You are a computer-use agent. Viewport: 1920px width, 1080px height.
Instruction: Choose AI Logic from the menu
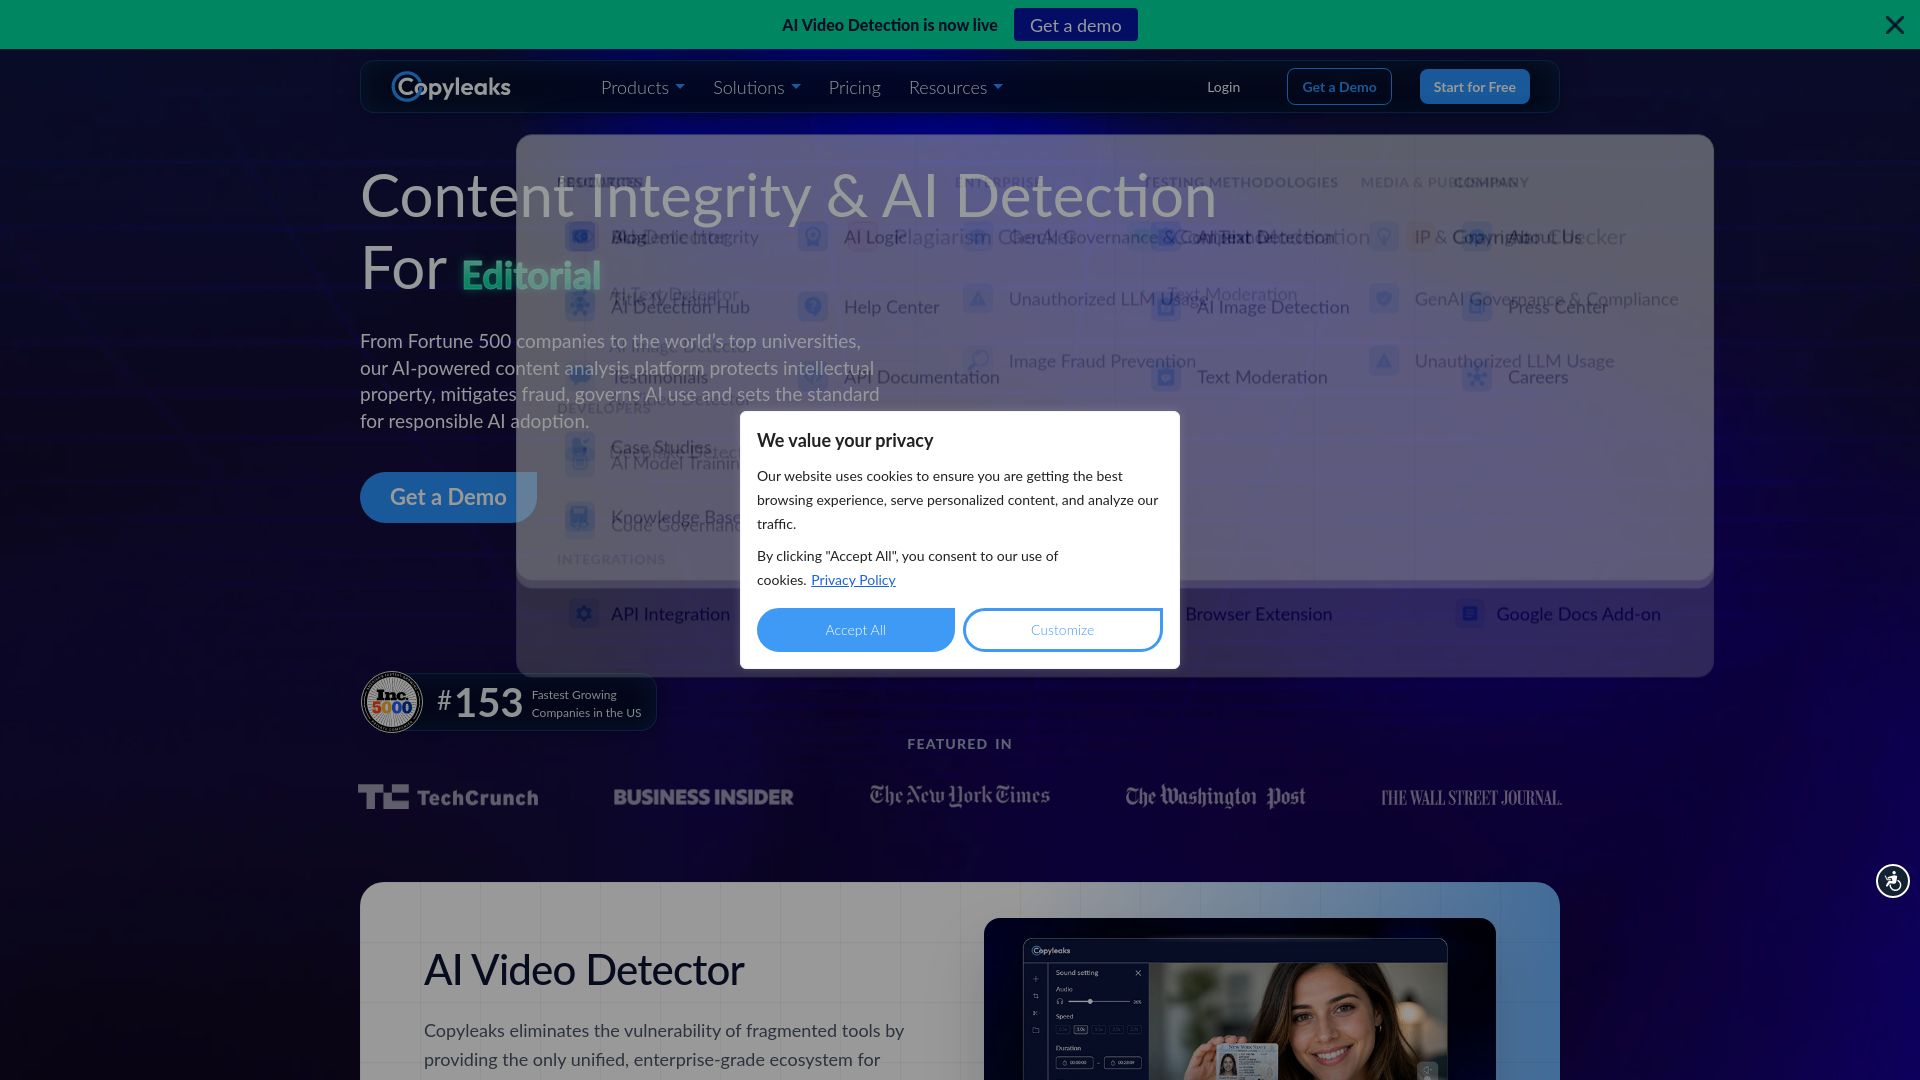pyautogui.click(x=875, y=237)
